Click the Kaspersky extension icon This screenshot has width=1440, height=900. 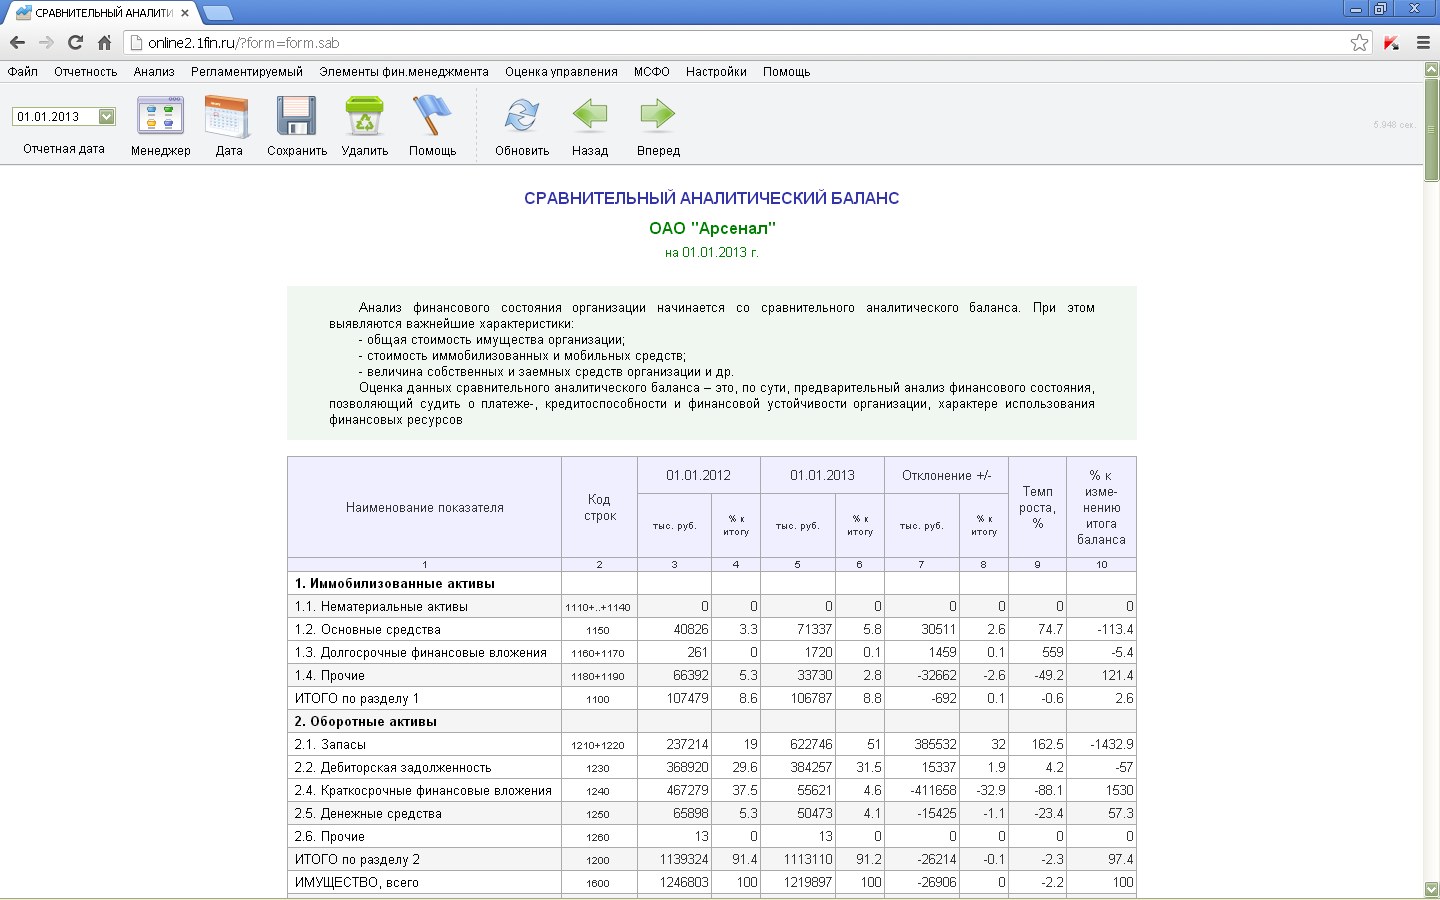coord(1391,43)
